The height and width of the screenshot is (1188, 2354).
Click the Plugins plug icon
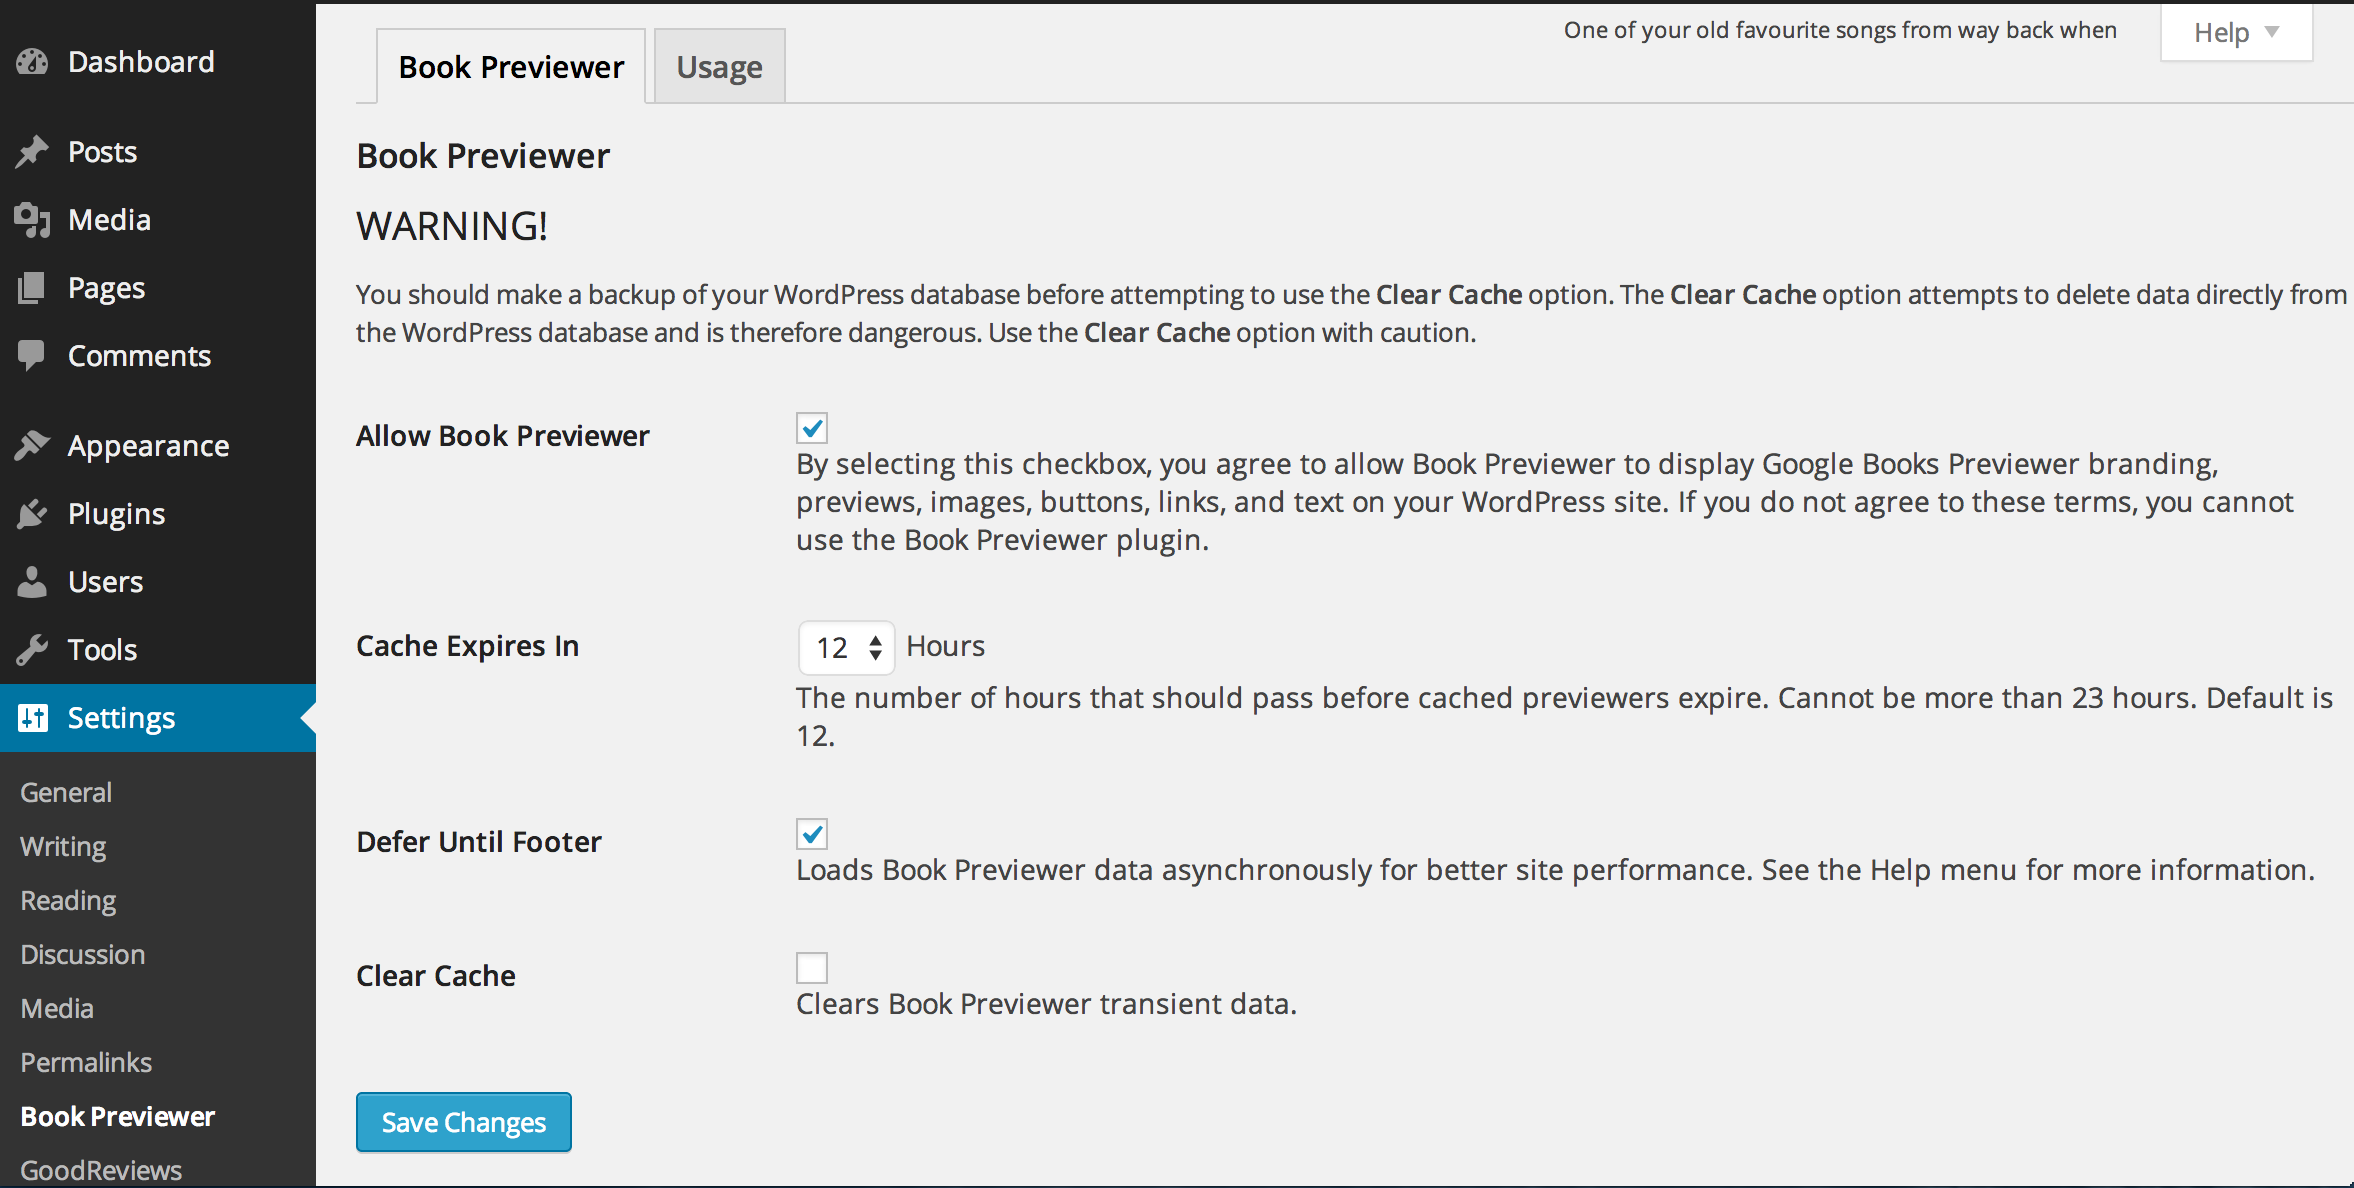(32, 514)
